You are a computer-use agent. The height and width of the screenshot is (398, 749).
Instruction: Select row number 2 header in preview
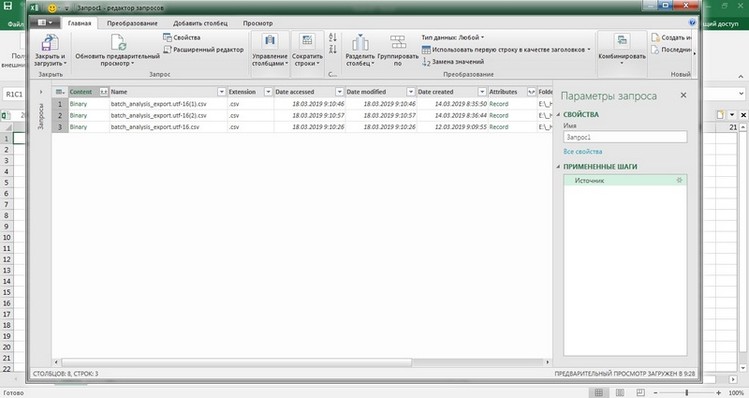tap(60, 115)
